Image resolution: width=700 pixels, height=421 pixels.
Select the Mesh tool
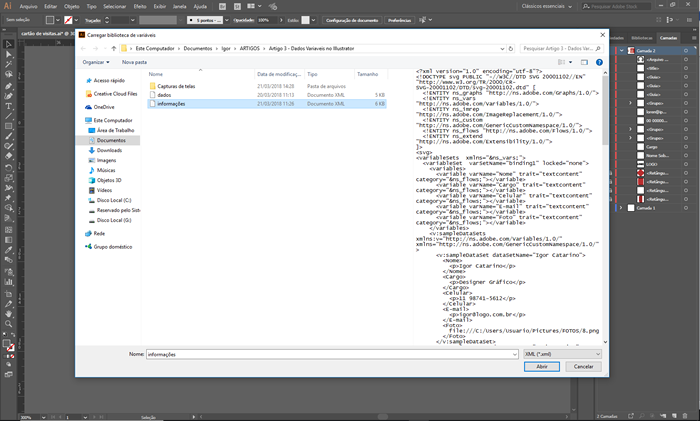tap(8, 230)
